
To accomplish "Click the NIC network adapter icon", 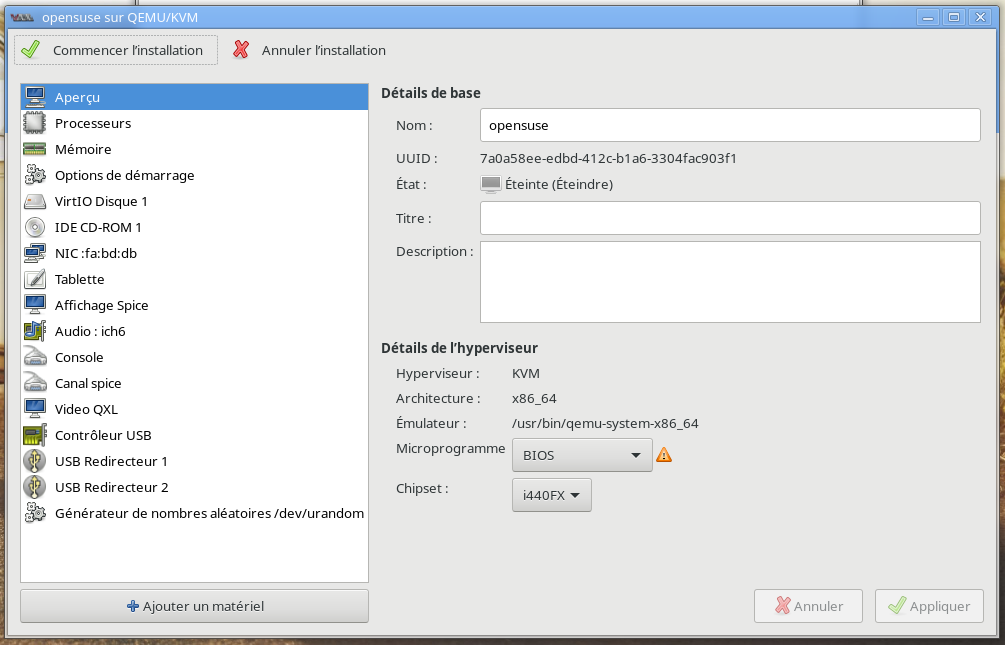I will 35,253.
